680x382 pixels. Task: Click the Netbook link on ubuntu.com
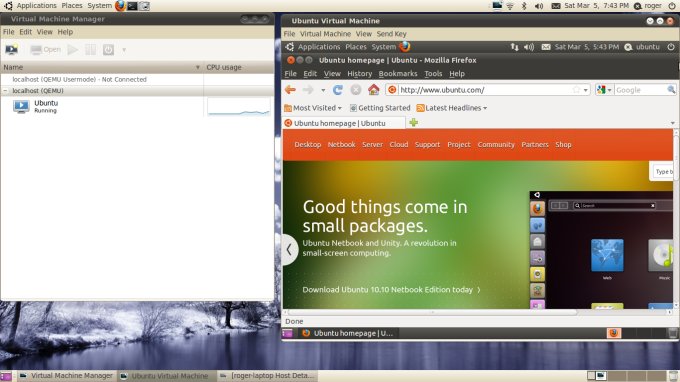click(x=341, y=145)
